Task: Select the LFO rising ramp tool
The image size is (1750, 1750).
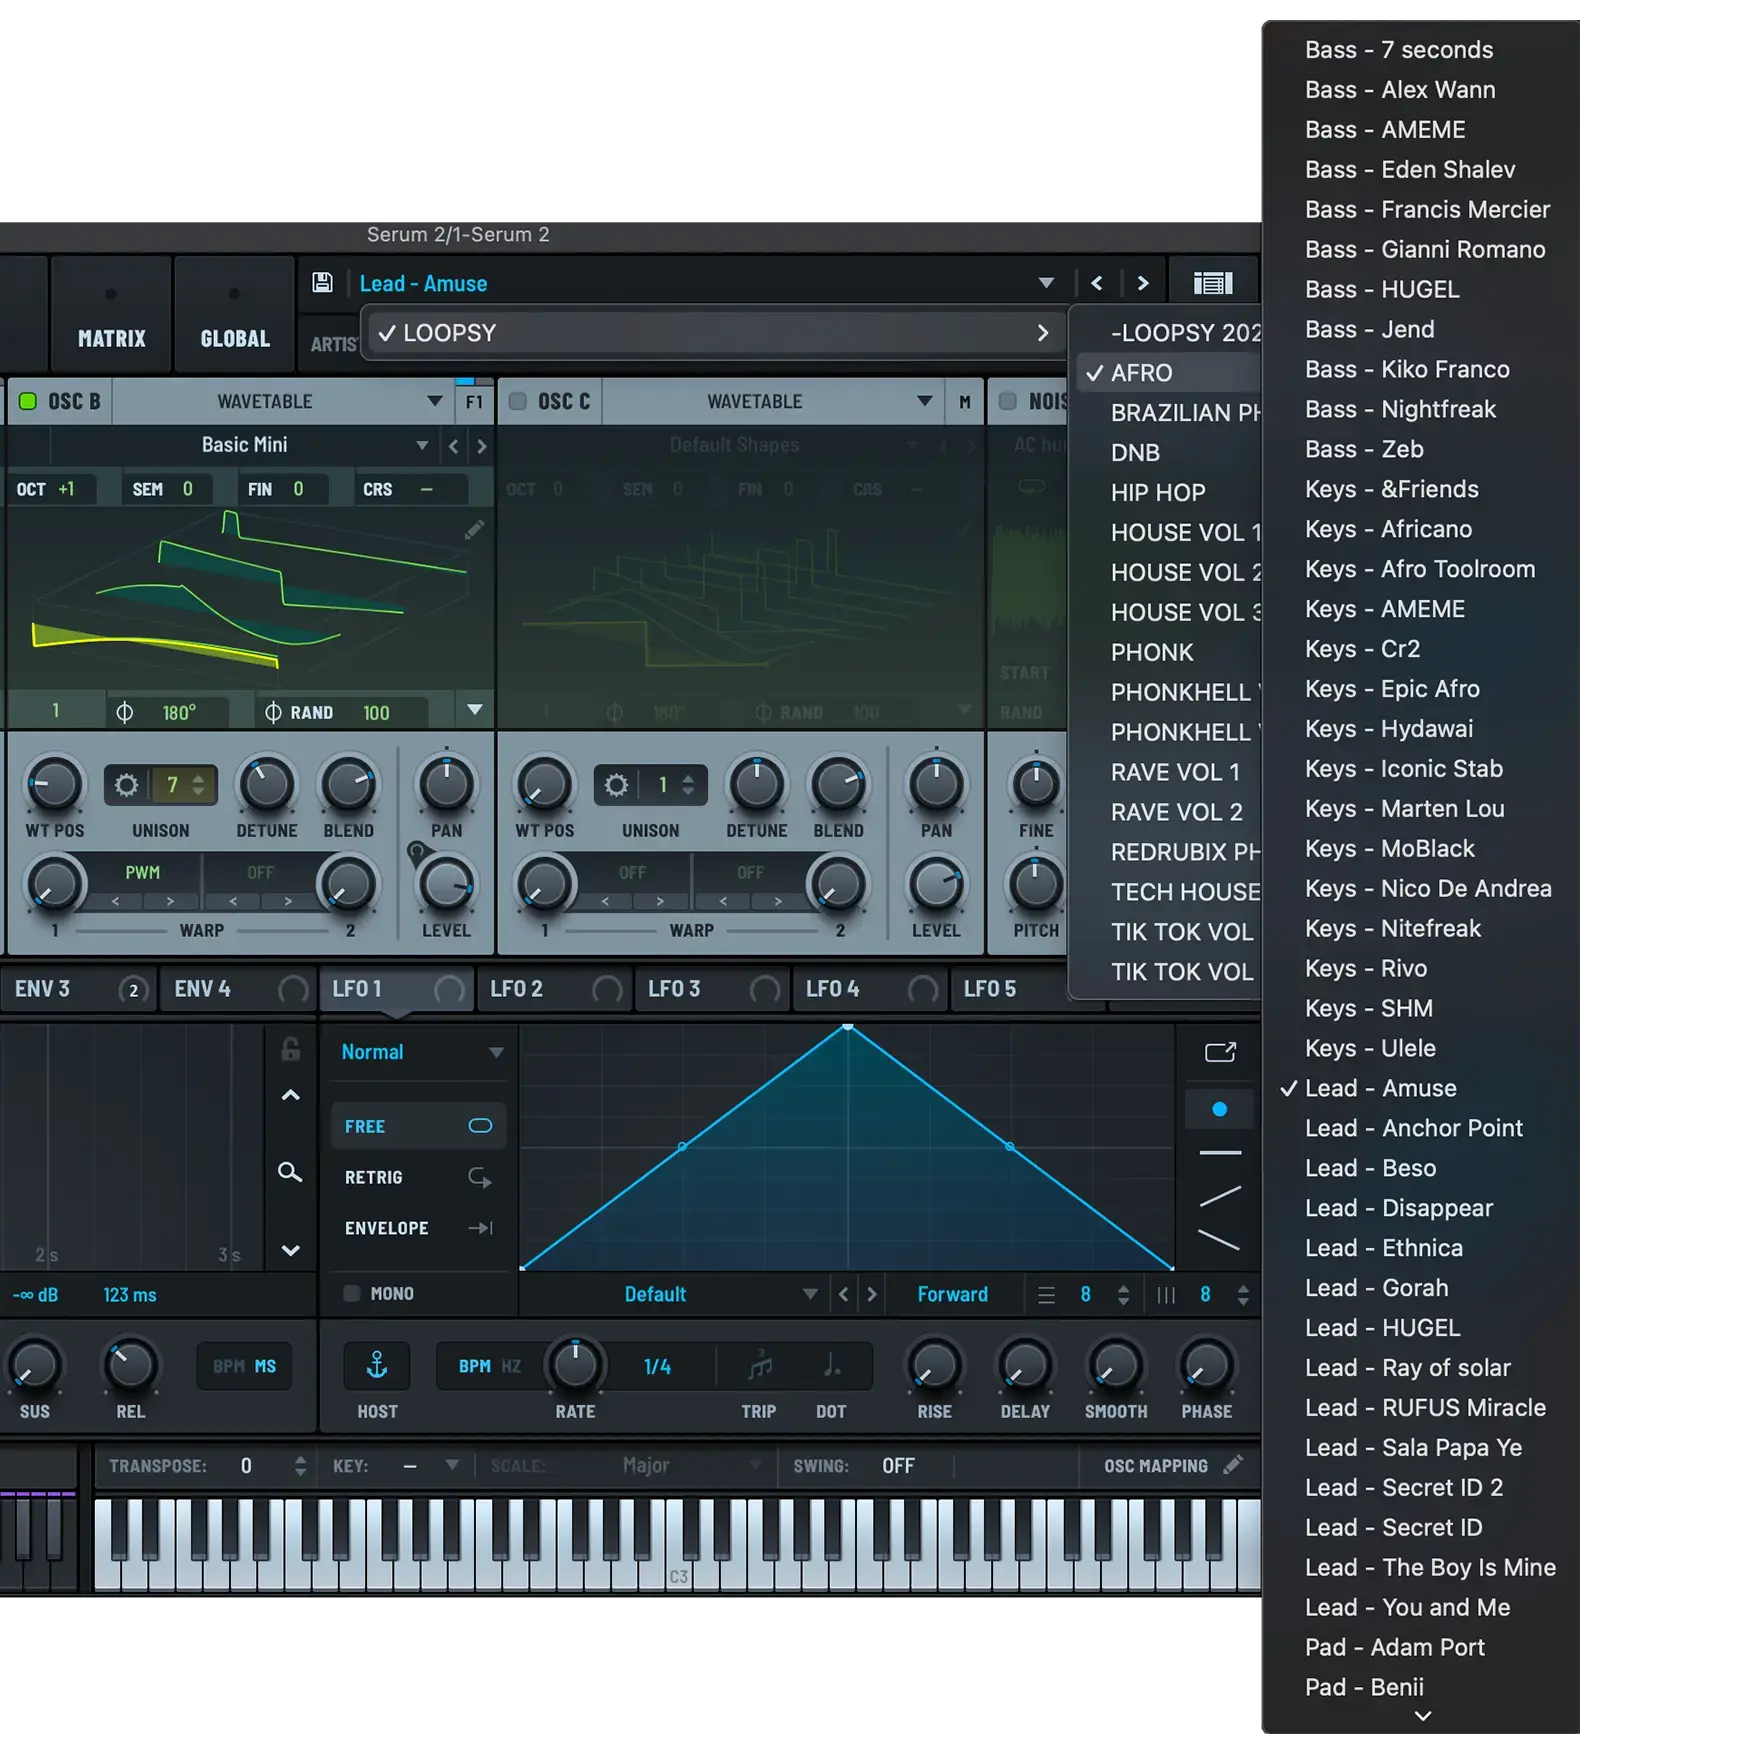Action: tap(1220, 1196)
